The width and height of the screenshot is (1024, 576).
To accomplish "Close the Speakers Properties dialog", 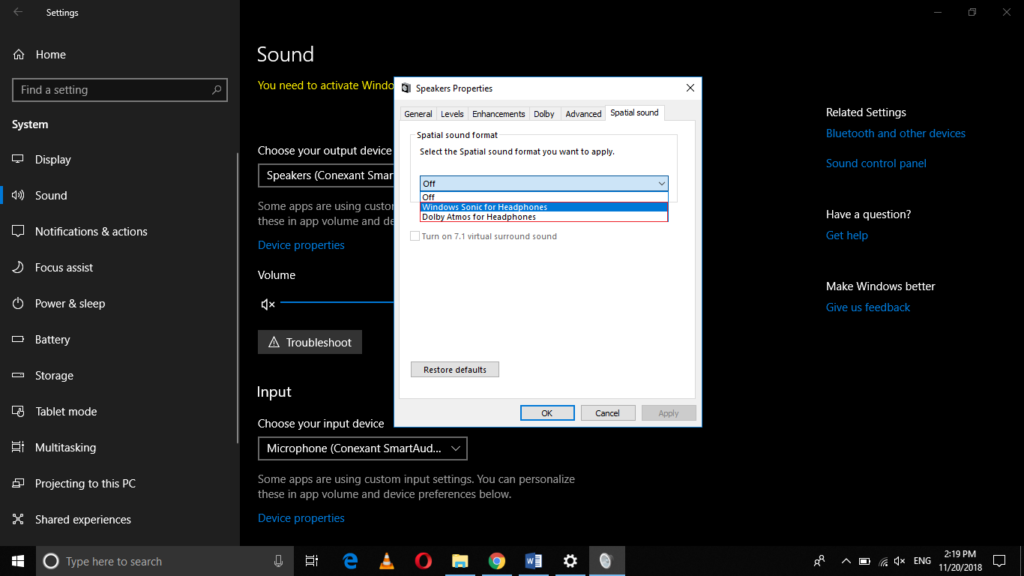I will pyautogui.click(x=690, y=88).
